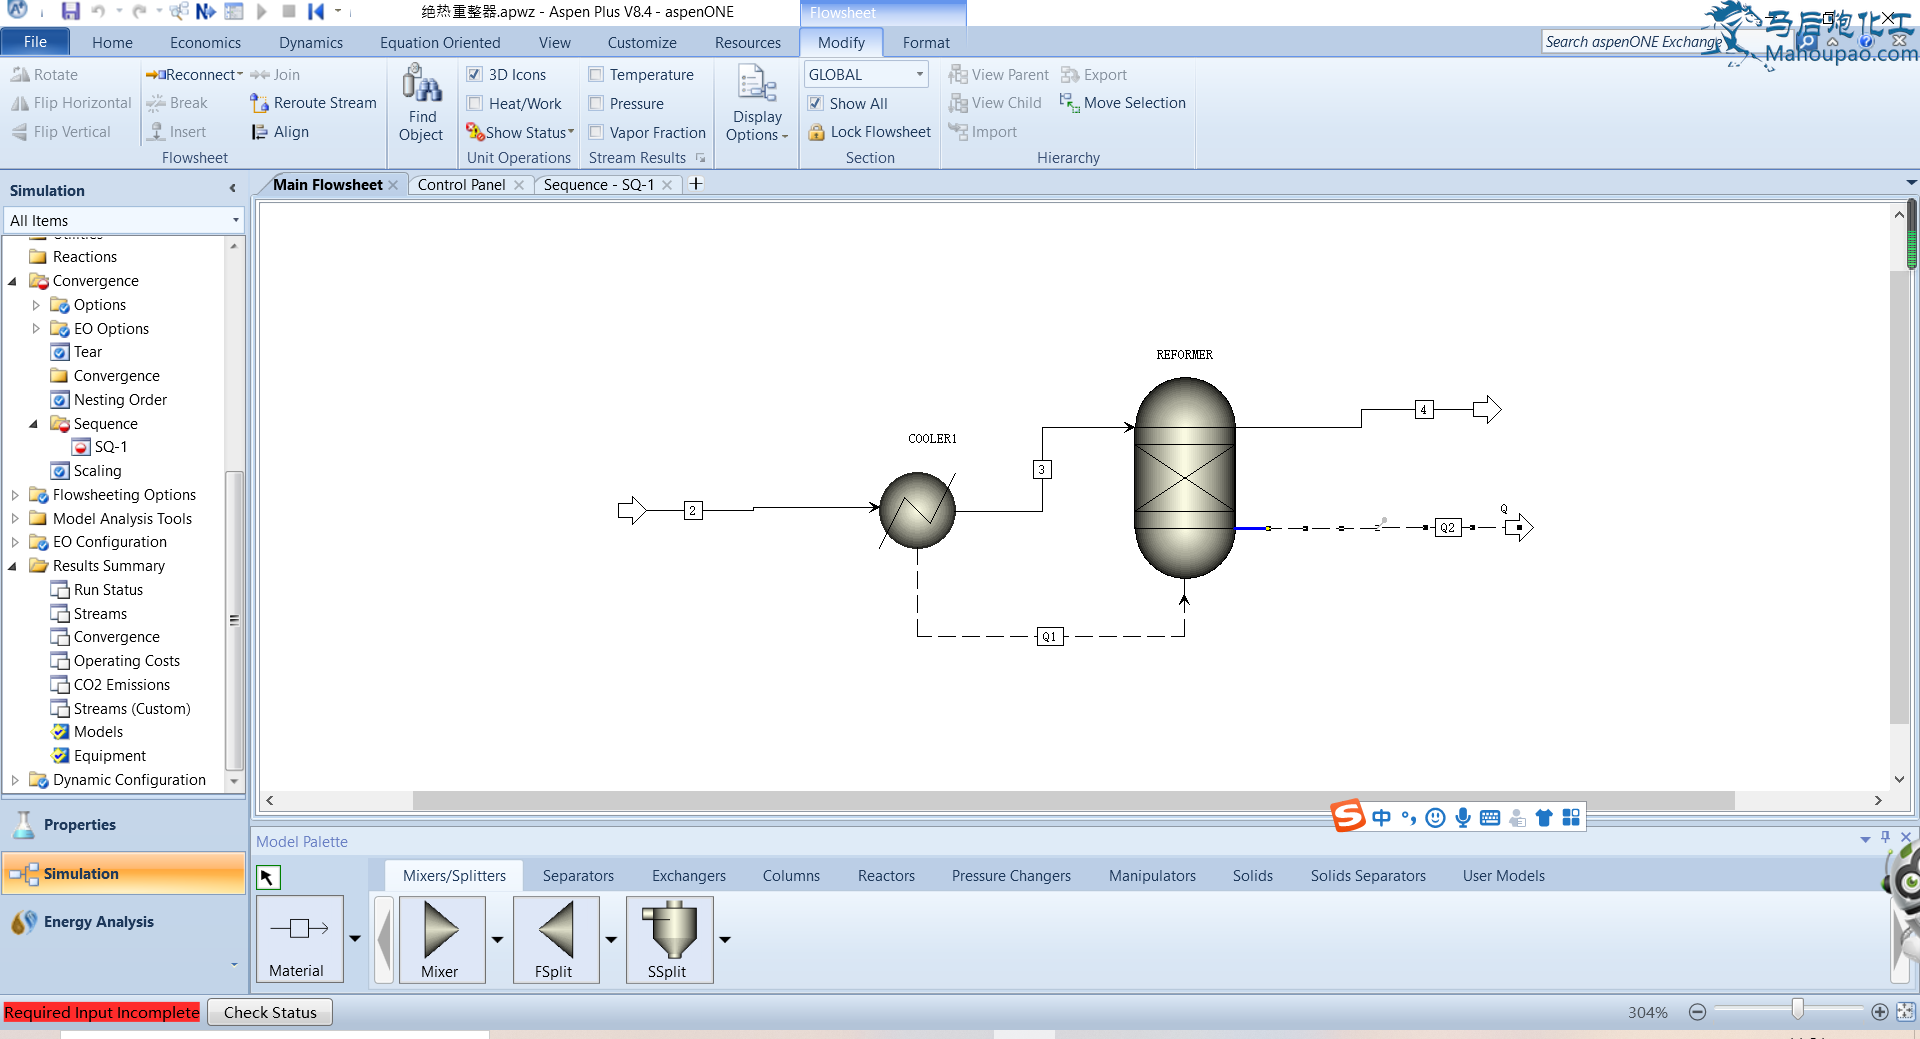Open the GLOBAL section dropdown
The height and width of the screenshot is (1039, 1920).
(x=919, y=75)
